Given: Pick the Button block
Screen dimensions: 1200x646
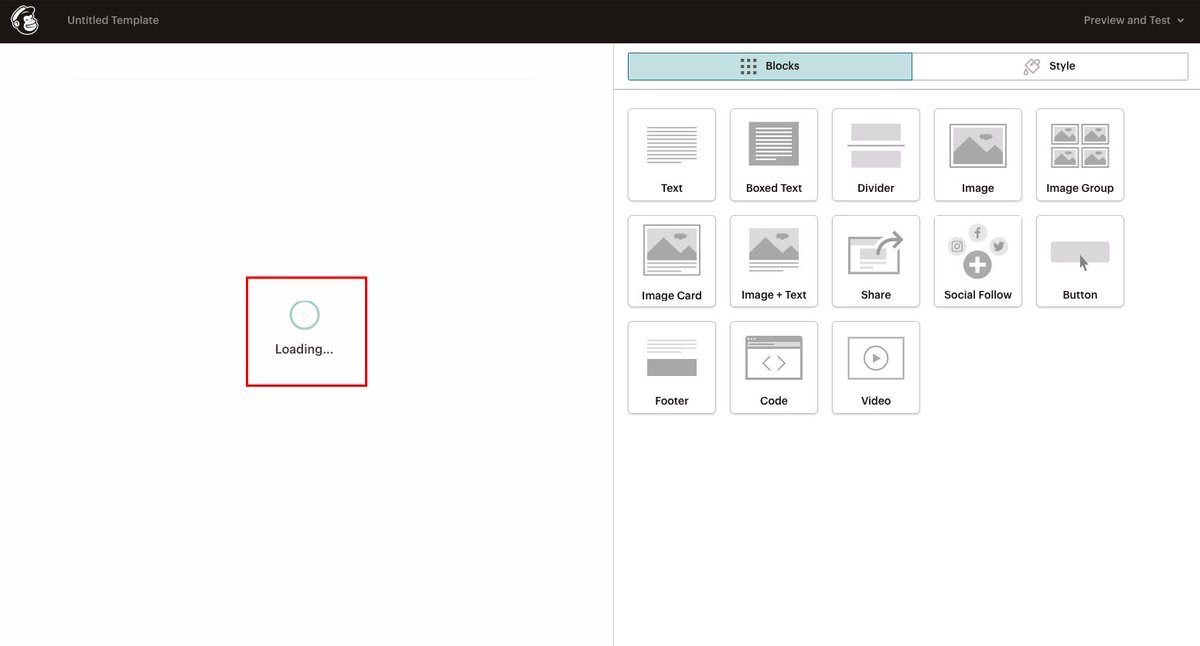Looking at the screenshot, I should tap(1080, 261).
